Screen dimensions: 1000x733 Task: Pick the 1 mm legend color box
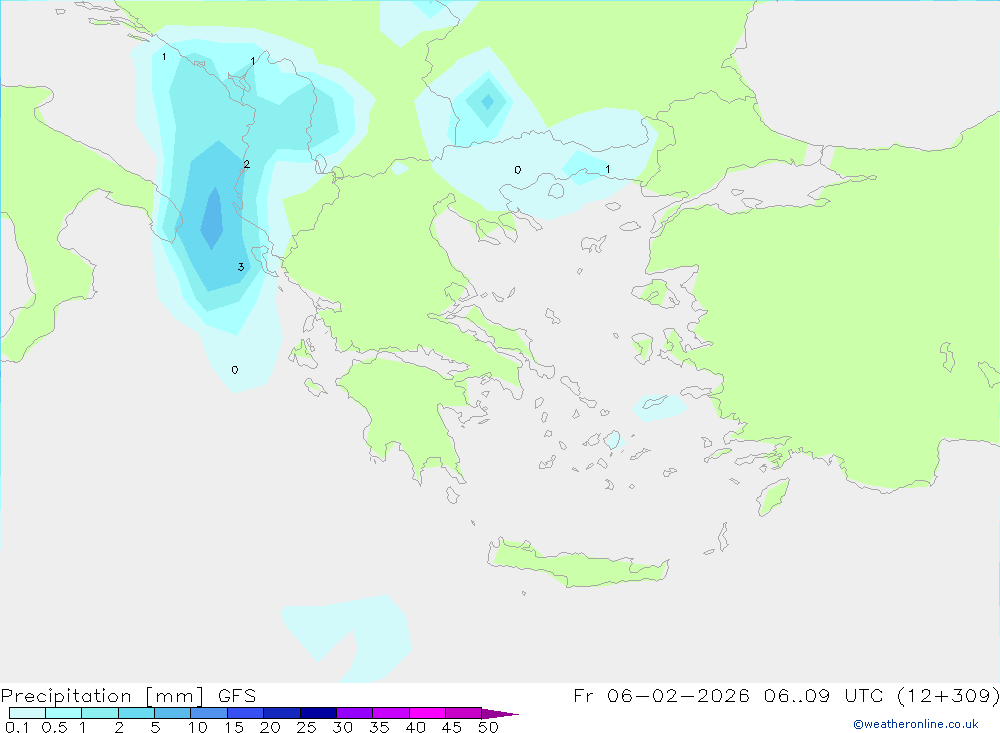(100, 713)
